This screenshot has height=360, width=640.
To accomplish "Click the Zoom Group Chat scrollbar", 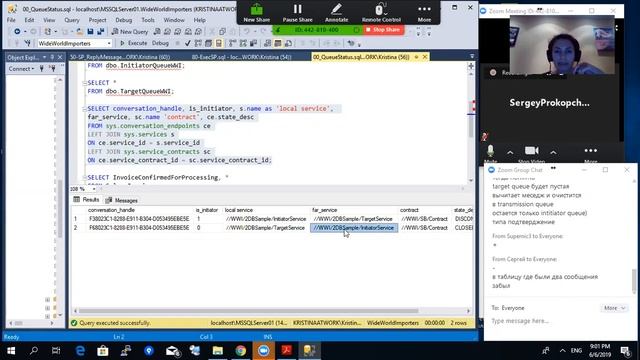I will [634, 281].
